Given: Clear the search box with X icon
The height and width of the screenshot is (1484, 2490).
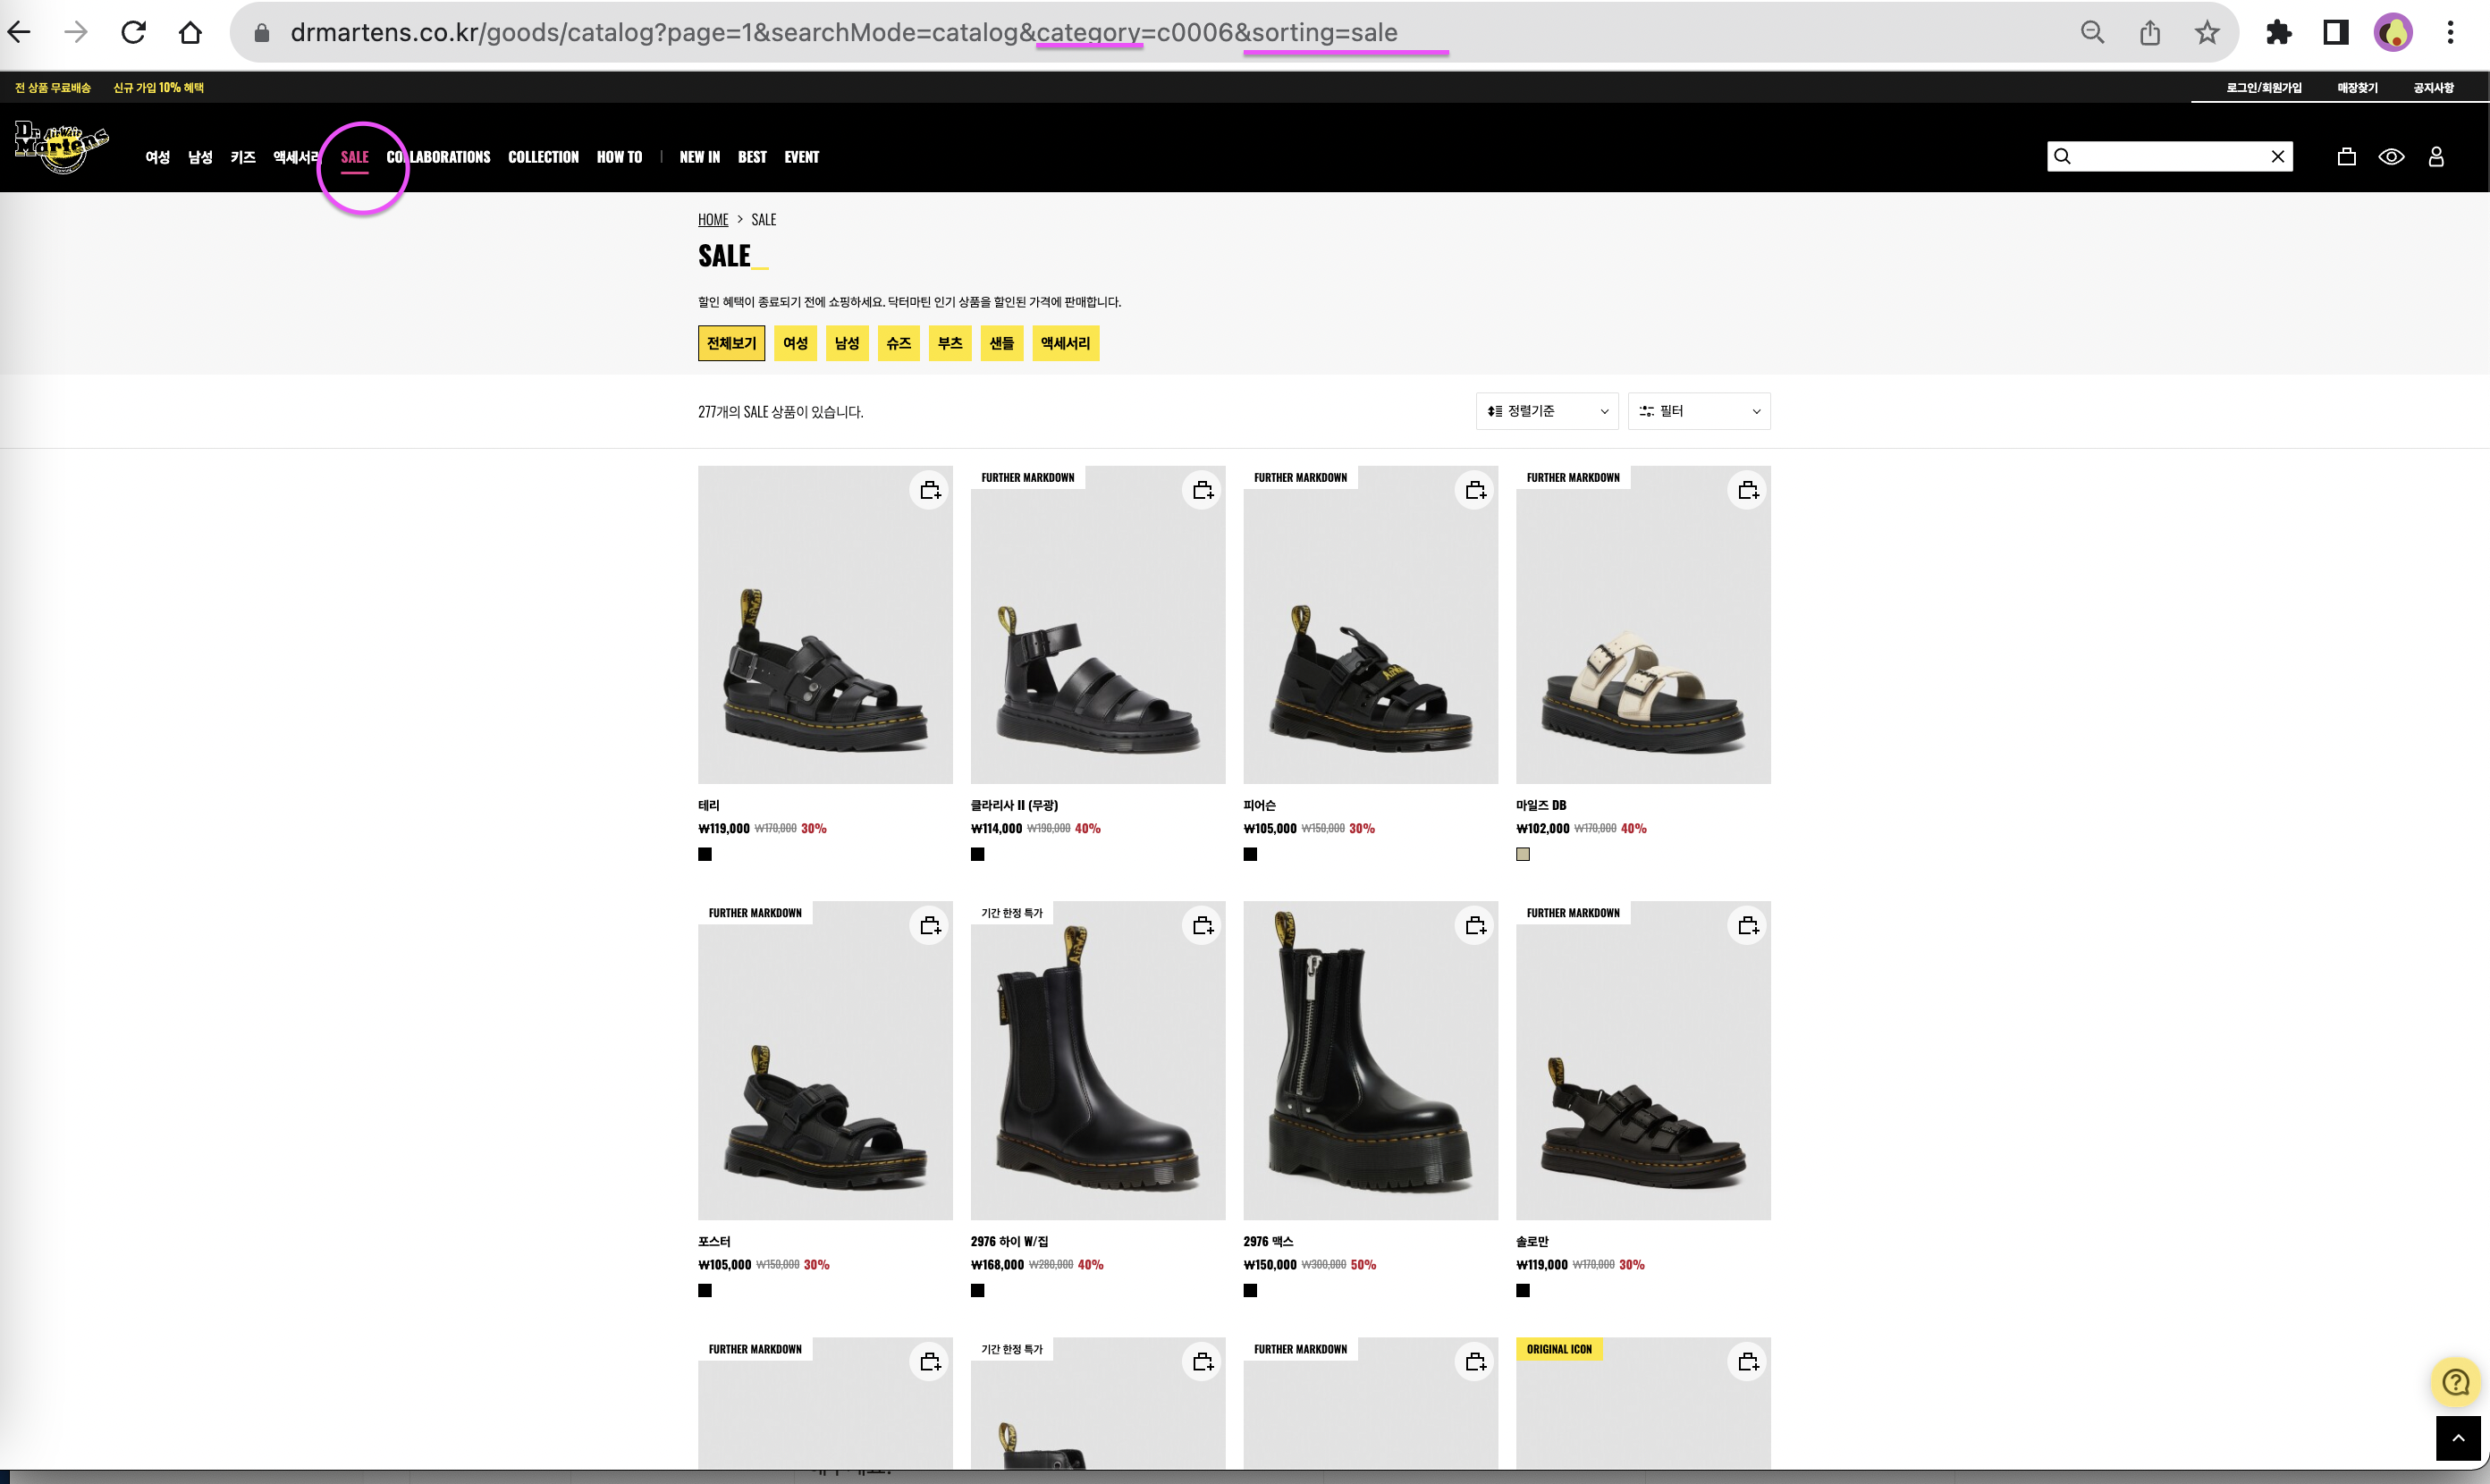Looking at the screenshot, I should pyautogui.click(x=2277, y=157).
